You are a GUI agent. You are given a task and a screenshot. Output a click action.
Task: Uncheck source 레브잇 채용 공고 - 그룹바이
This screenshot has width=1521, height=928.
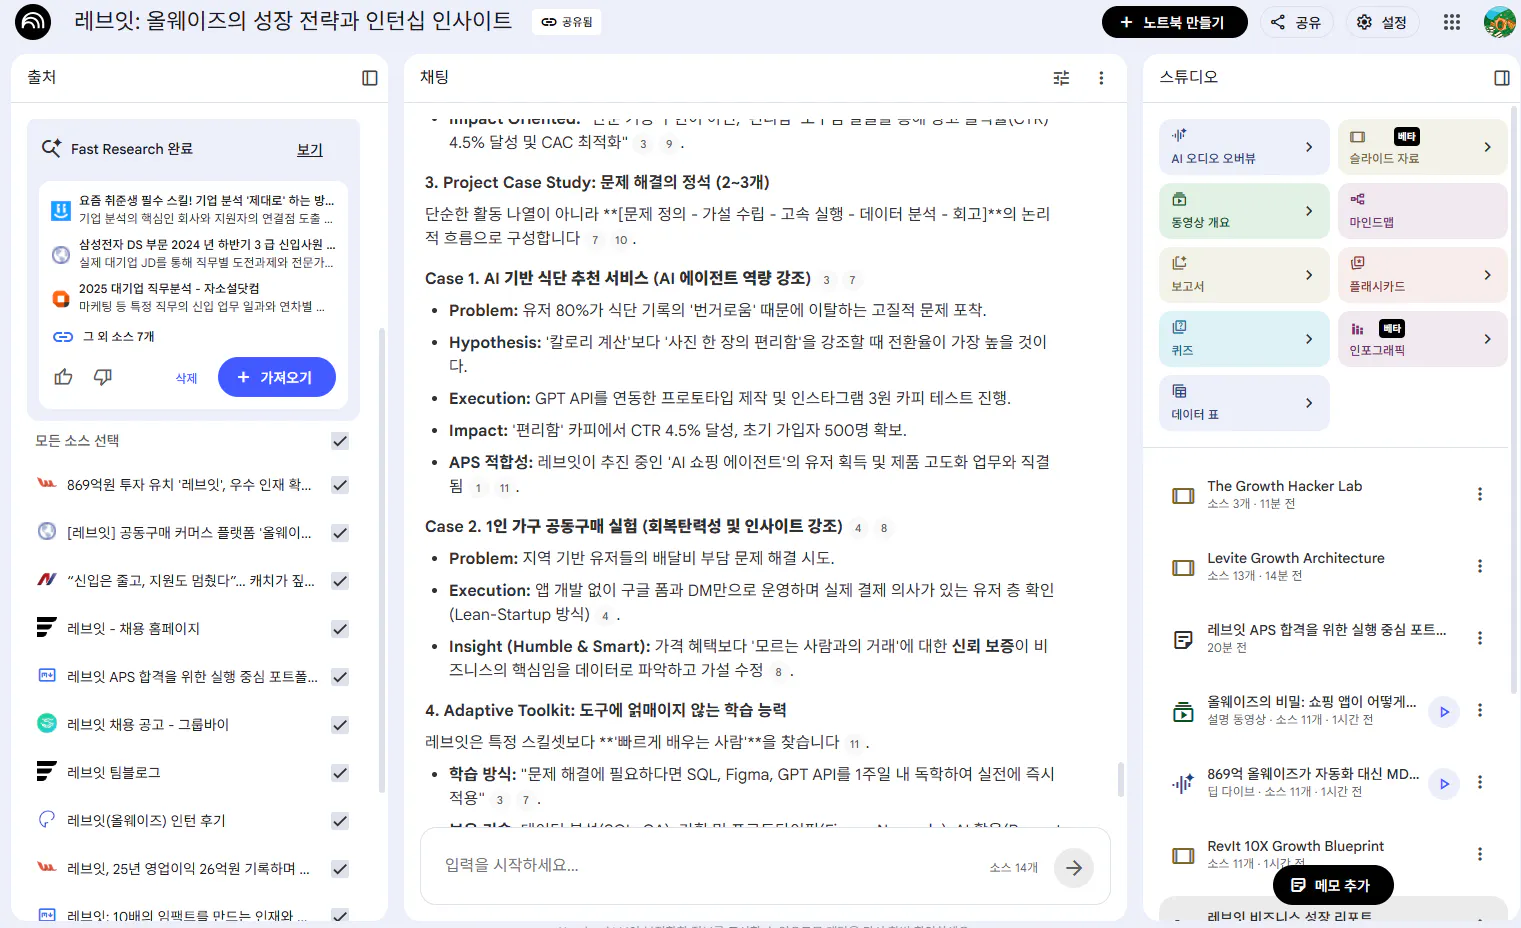(340, 725)
